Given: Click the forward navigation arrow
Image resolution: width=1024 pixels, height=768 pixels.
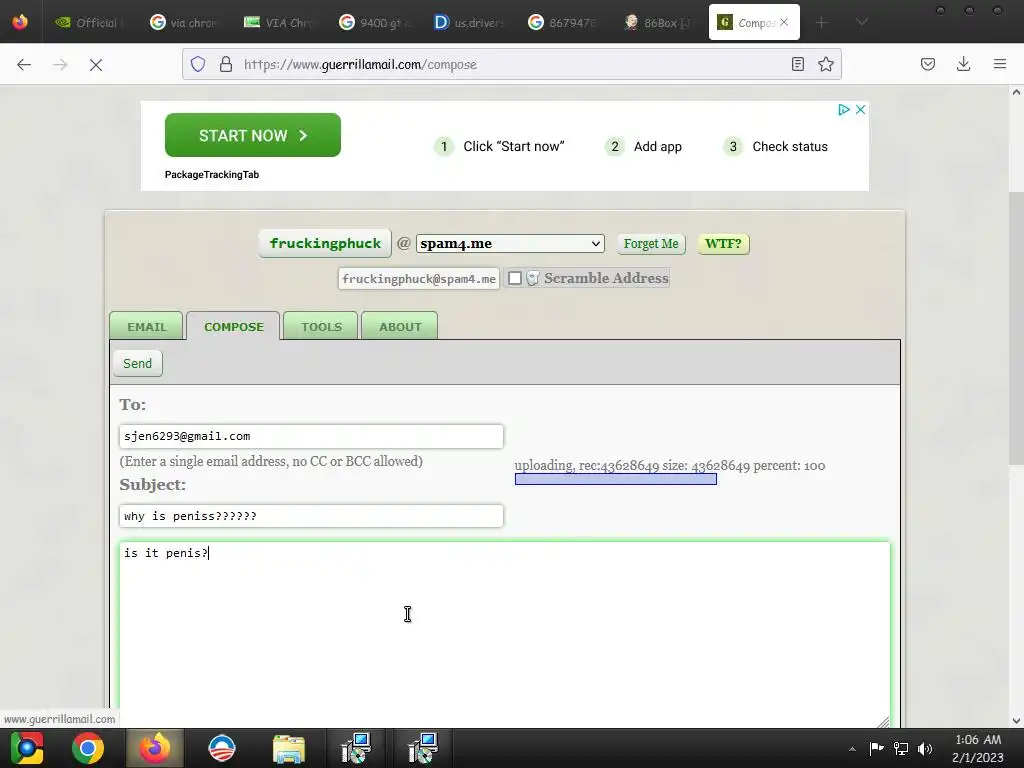Looking at the screenshot, I should (x=60, y=65).
